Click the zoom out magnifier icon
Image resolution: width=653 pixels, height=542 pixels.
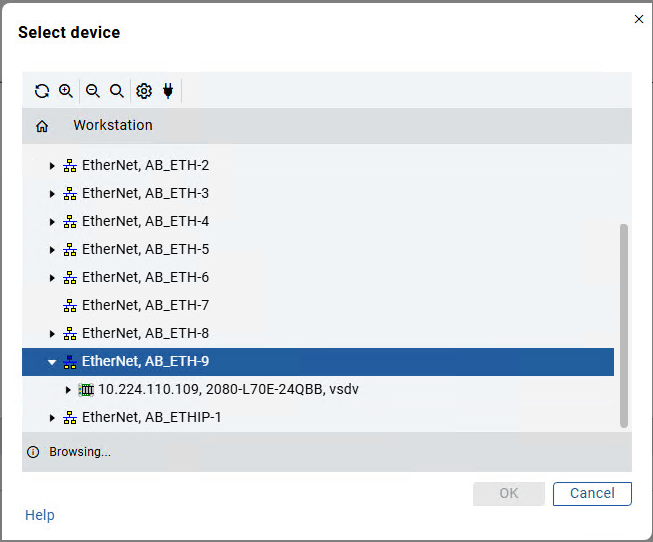click(93, 91)
